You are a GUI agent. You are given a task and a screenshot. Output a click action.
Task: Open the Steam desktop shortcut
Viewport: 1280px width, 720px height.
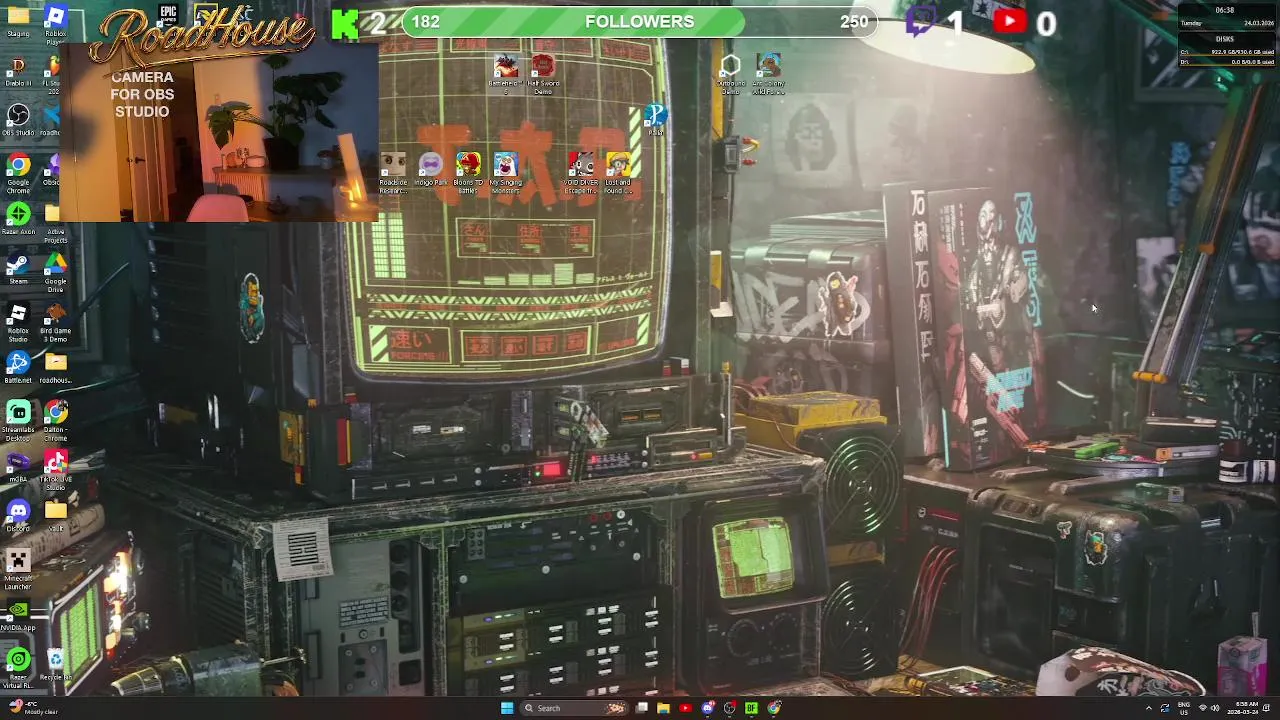coord(18,269)
